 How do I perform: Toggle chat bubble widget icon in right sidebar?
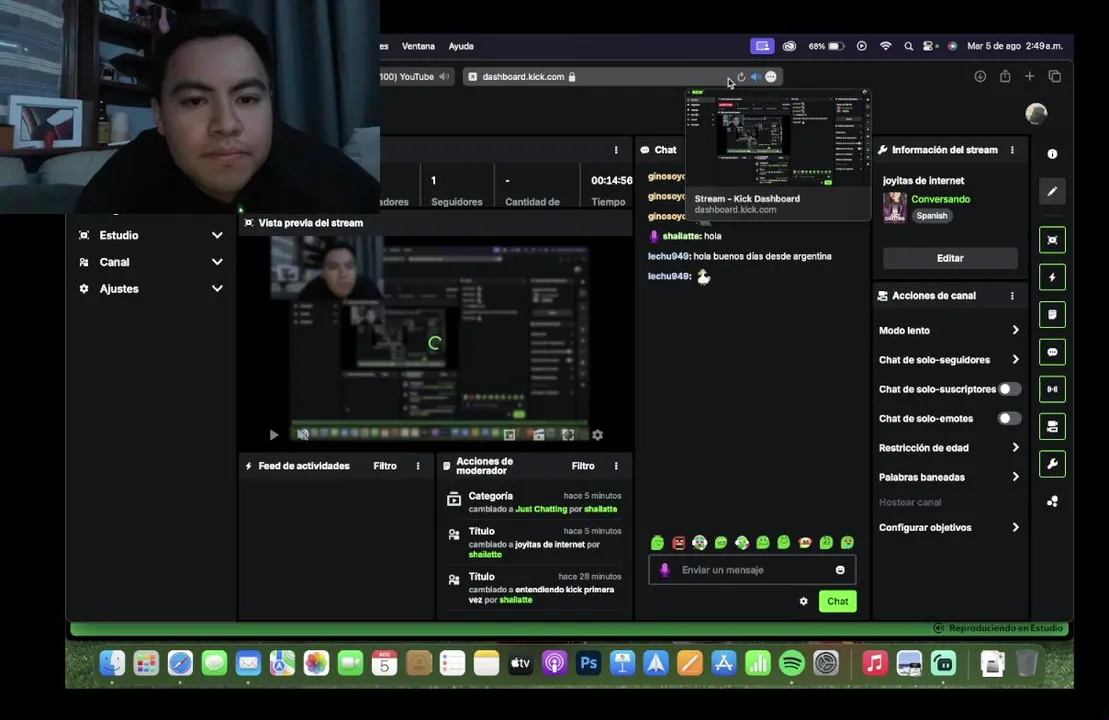coord(1052,352)
